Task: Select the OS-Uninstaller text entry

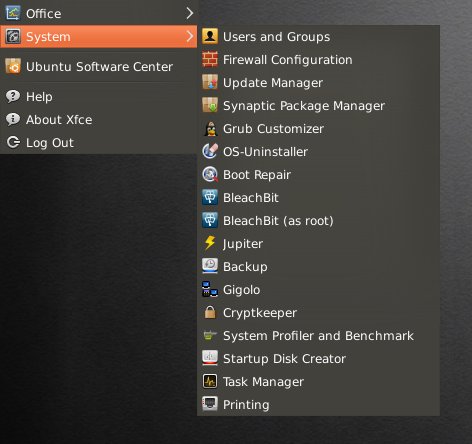Action: click(265, 152)
